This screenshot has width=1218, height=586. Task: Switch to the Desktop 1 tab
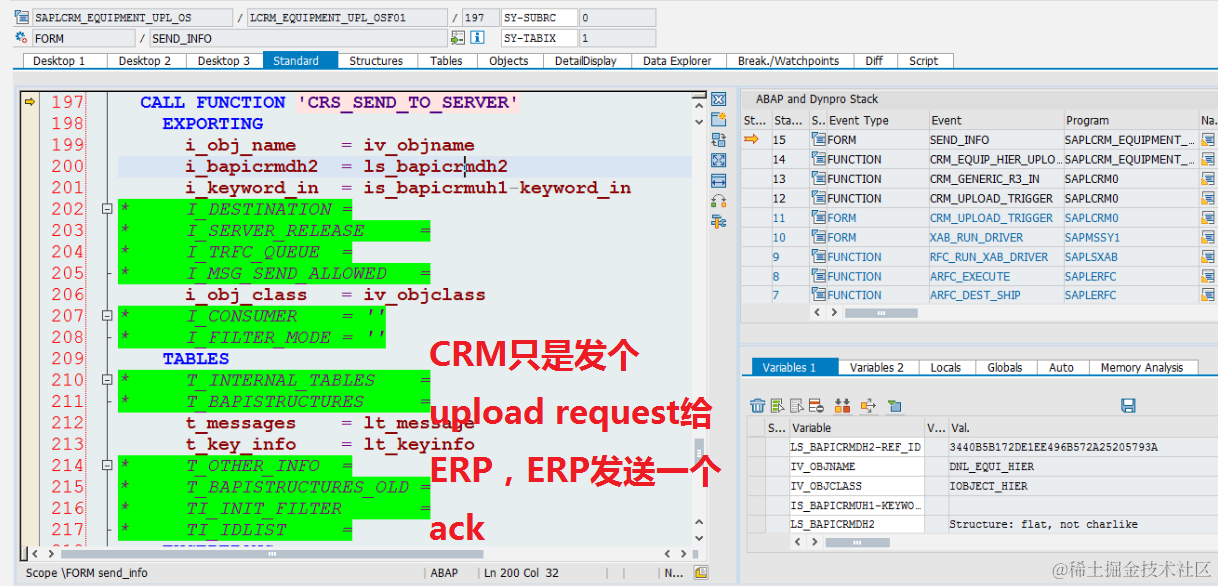pos(59,61)
